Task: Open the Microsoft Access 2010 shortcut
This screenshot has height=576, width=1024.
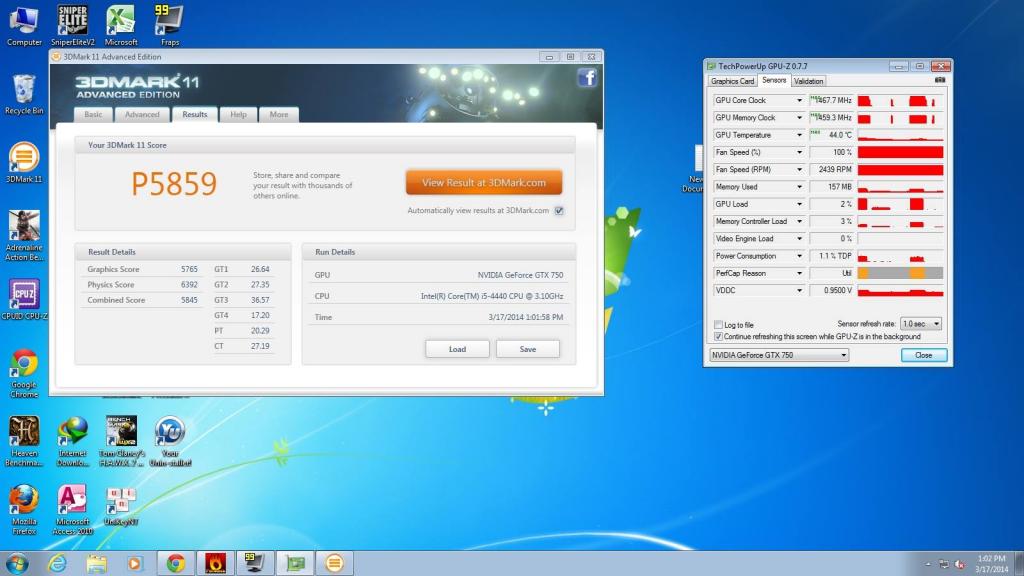Action: tap(72, 510)
